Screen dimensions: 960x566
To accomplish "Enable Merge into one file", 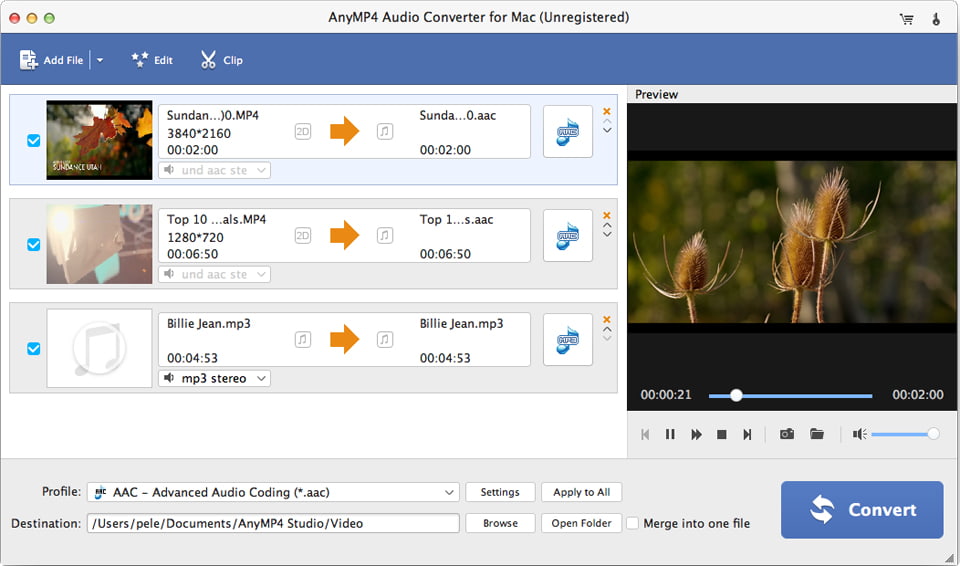I will (x=633, y=523).
